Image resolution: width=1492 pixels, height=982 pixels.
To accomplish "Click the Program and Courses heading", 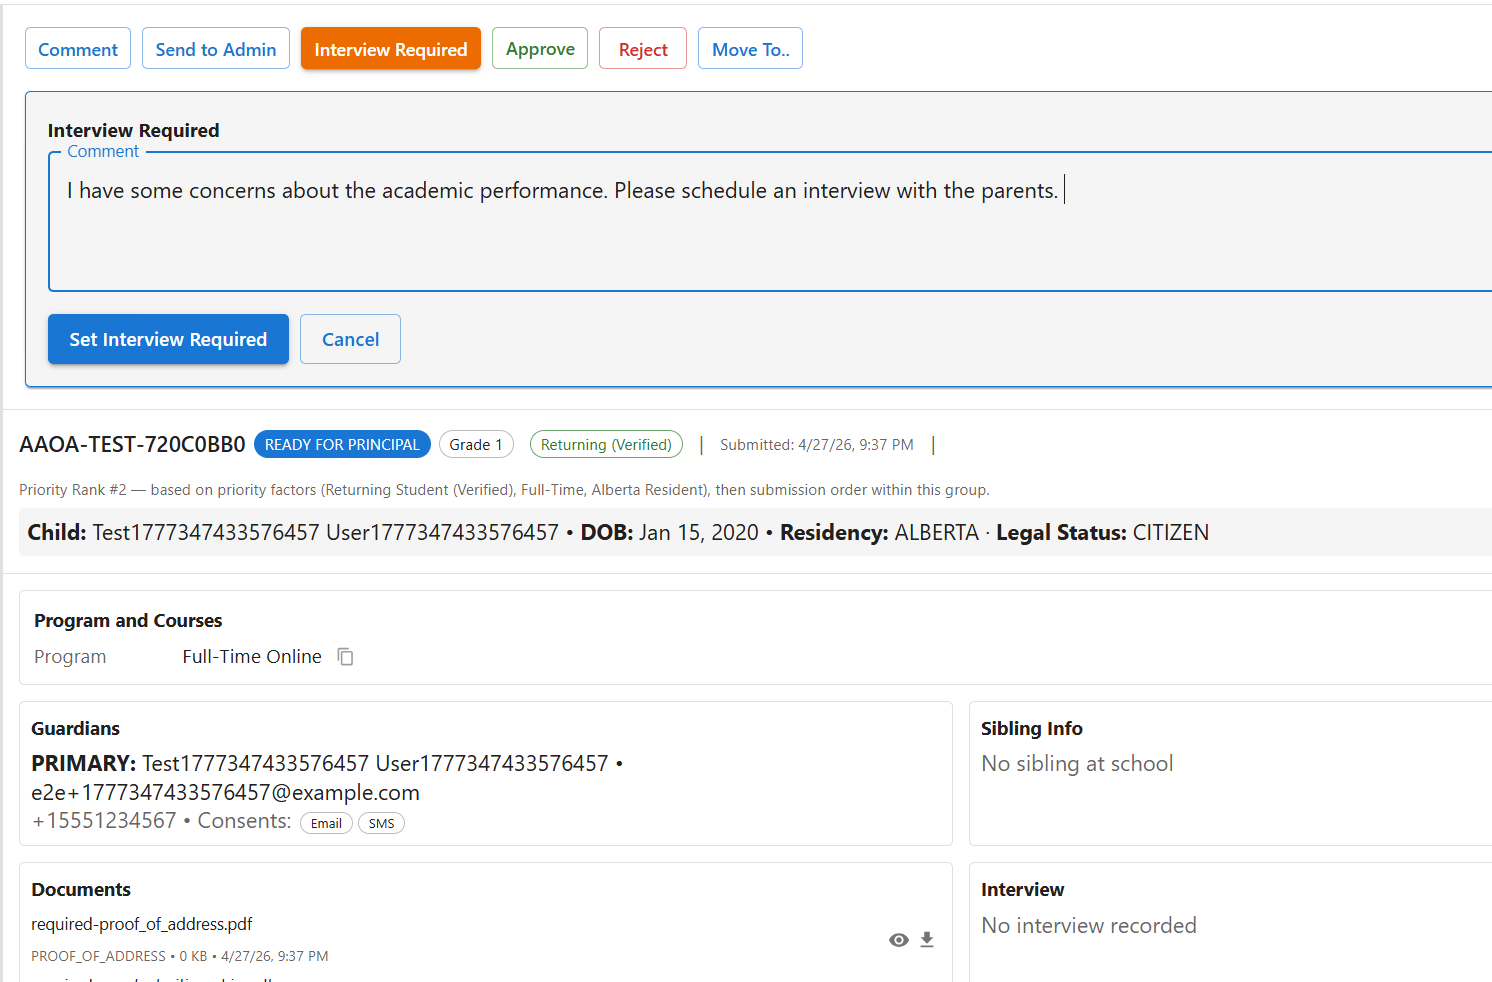I will [x=128, y=620].
